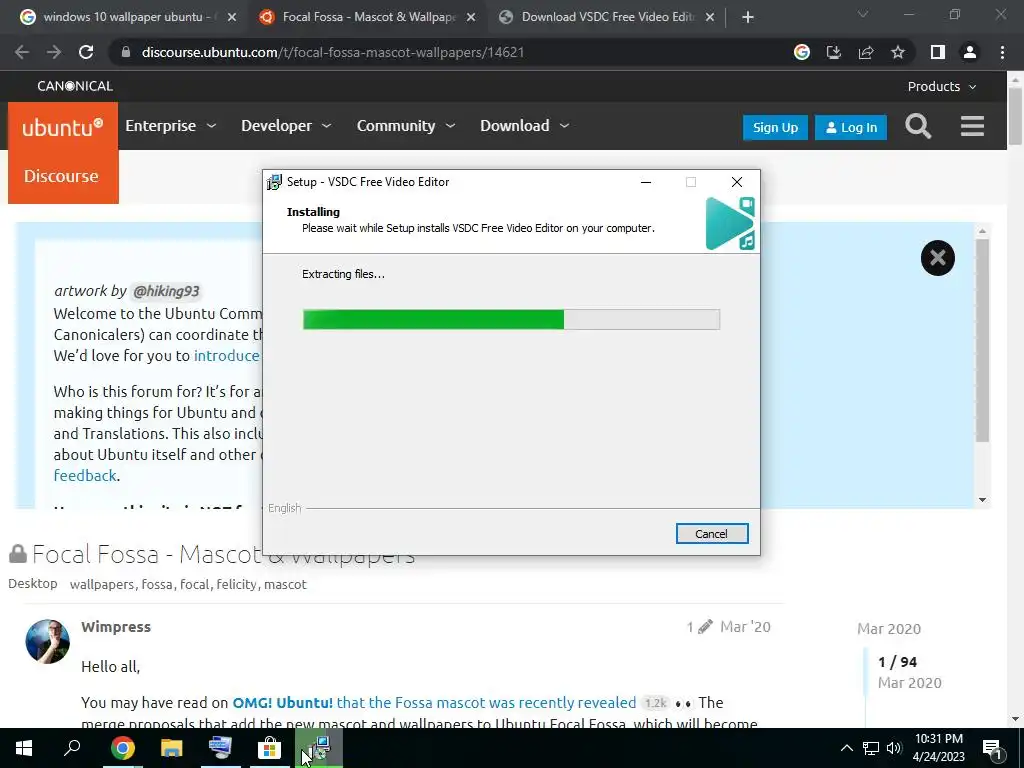Click the Log In button
The image size is (1024, 768).
click(x=851, y=127)
